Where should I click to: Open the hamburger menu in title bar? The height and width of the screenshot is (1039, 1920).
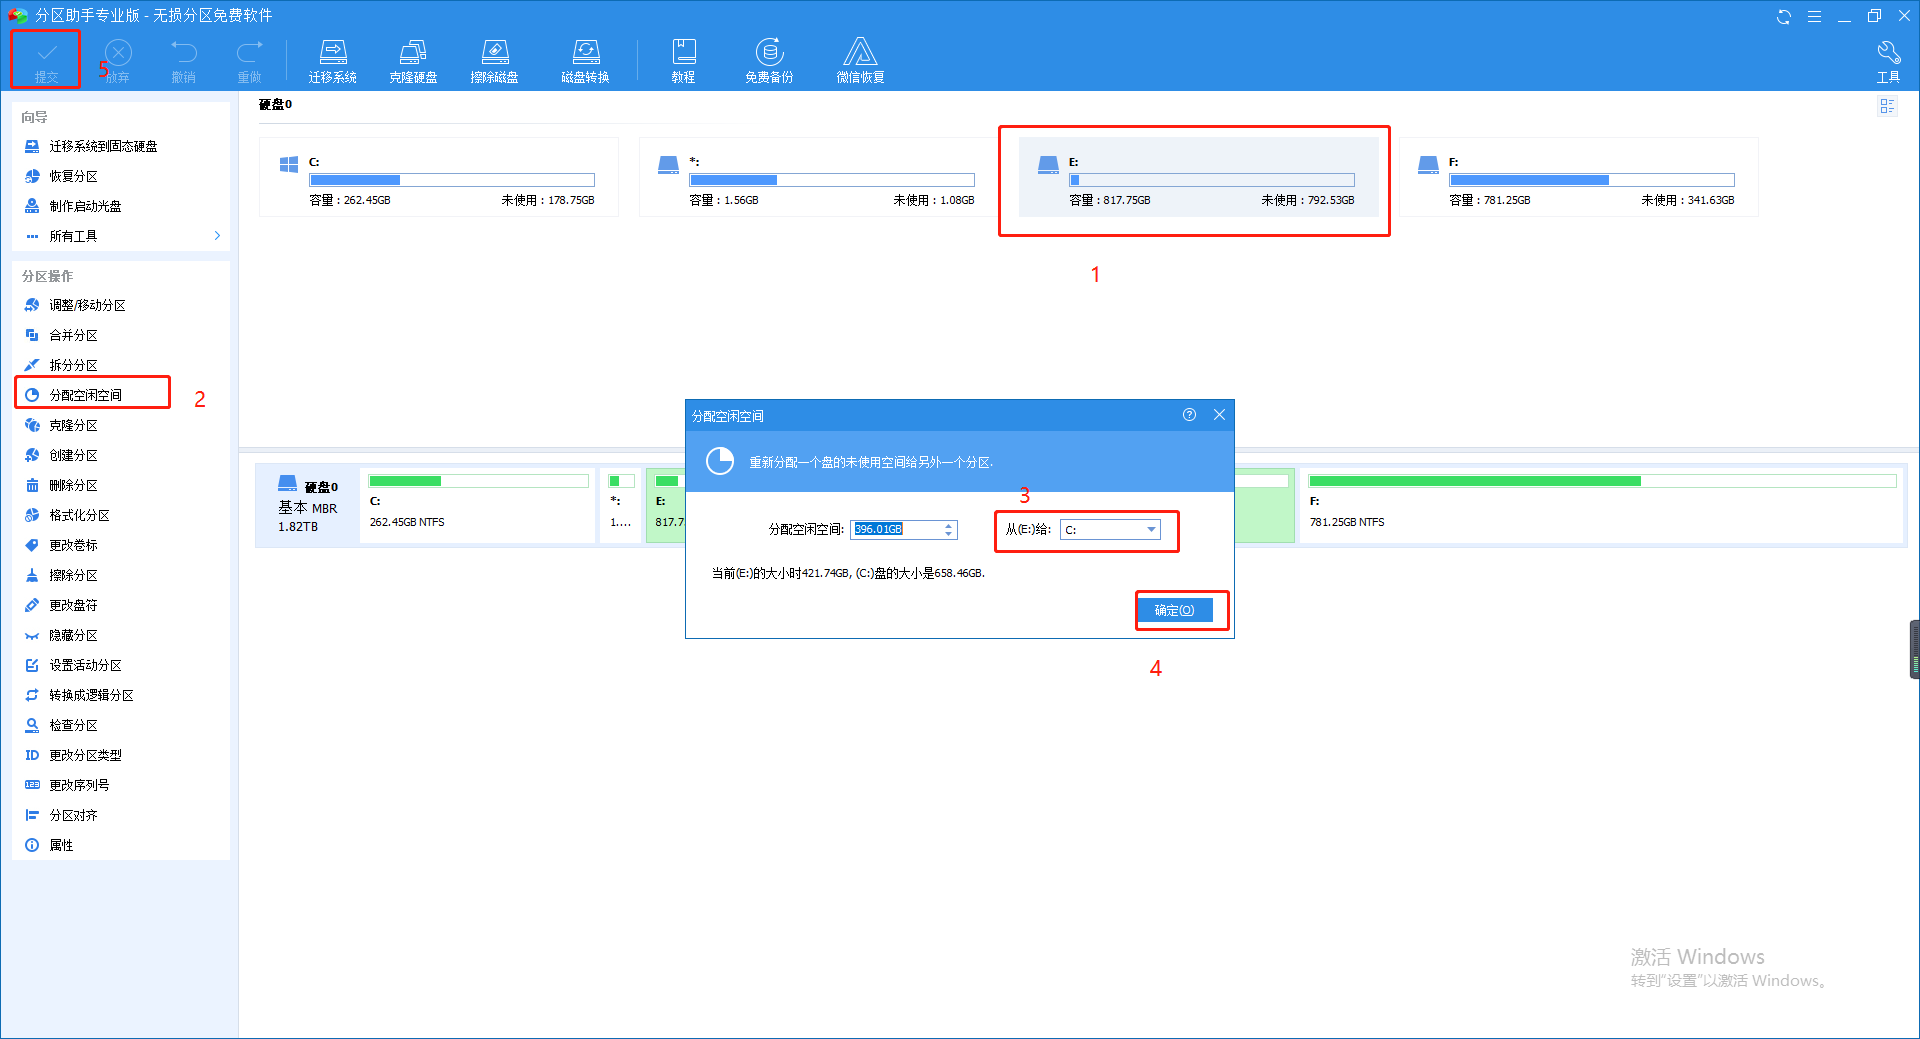point(1814,16)
